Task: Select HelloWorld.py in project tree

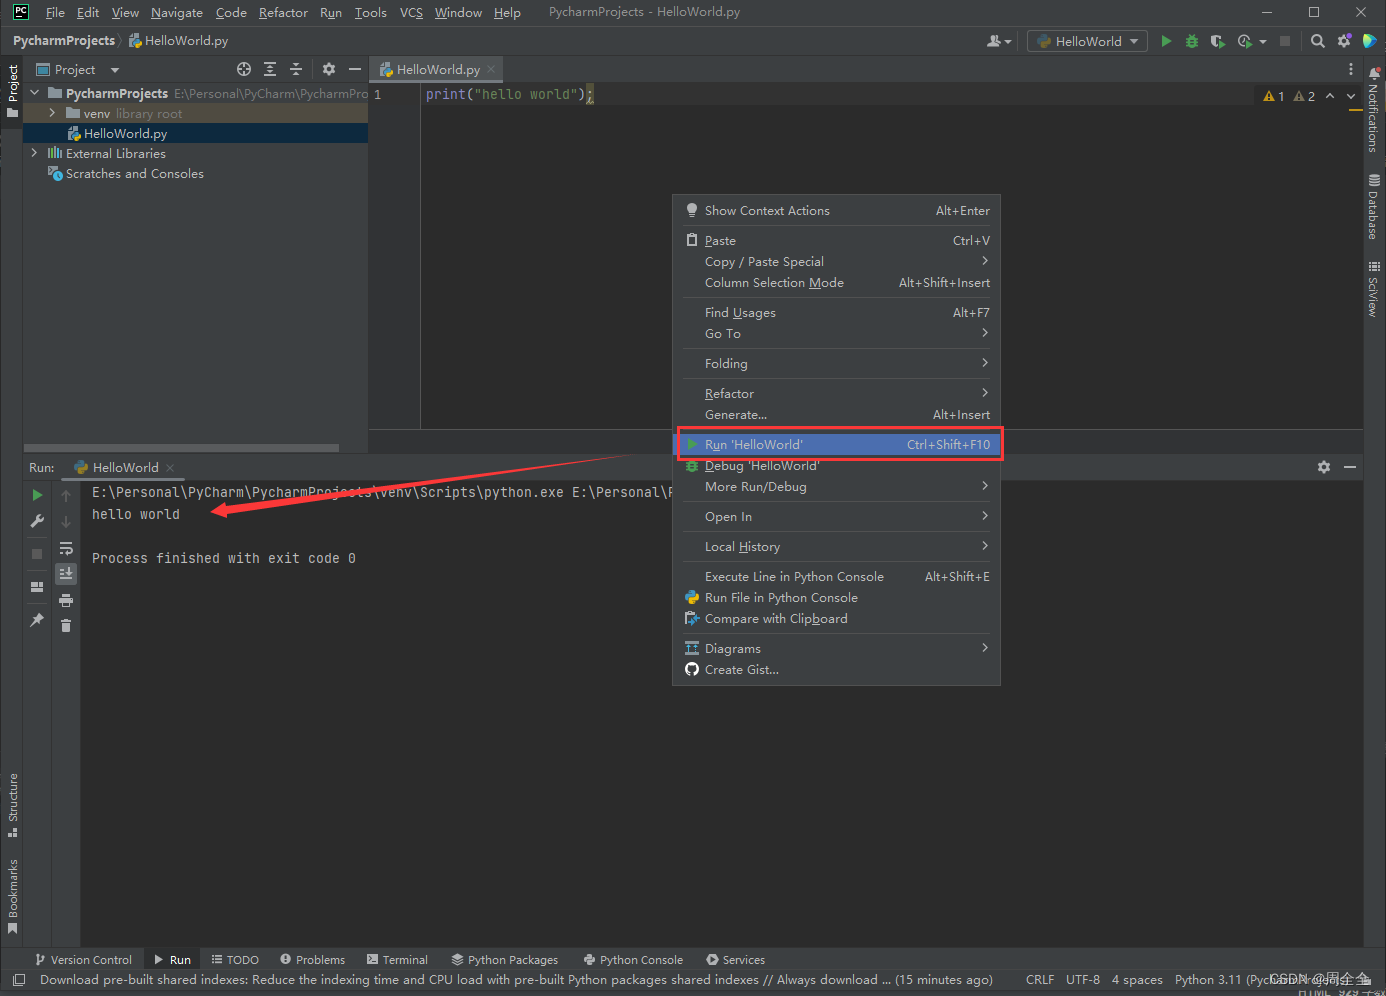Action: [x=125, y=133]
